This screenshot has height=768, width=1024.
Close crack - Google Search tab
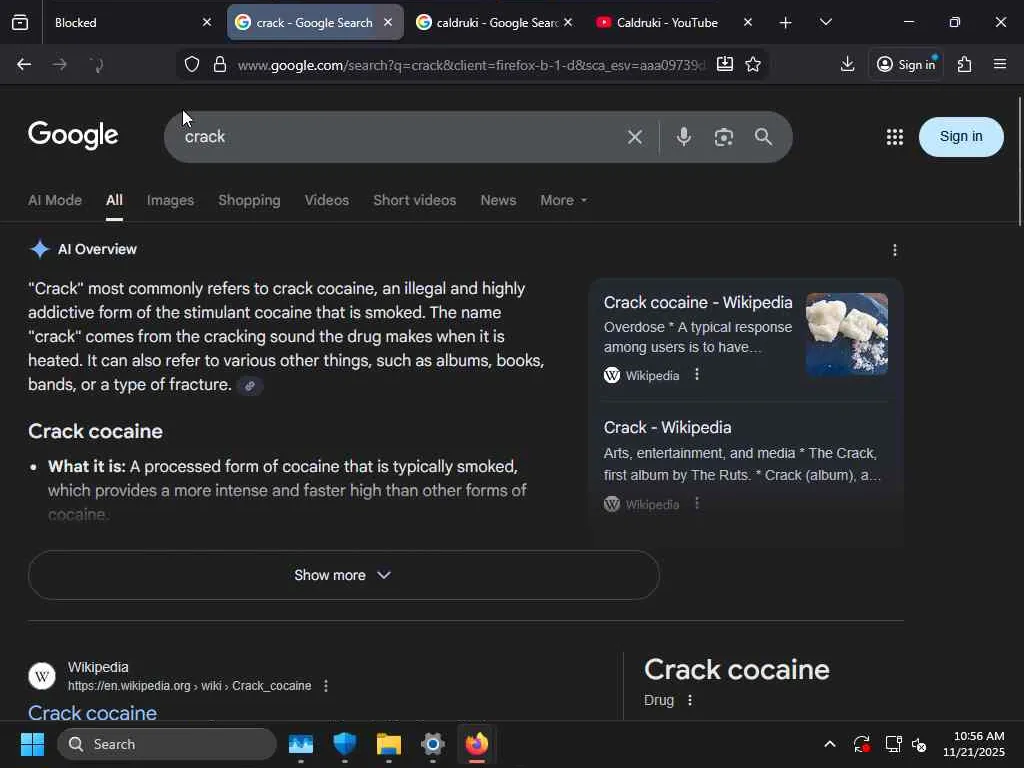[x=388, y=22]
